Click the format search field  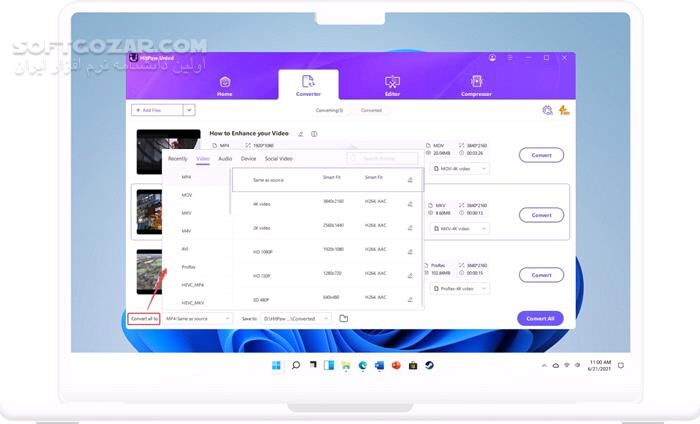click(x=383, y=158)
